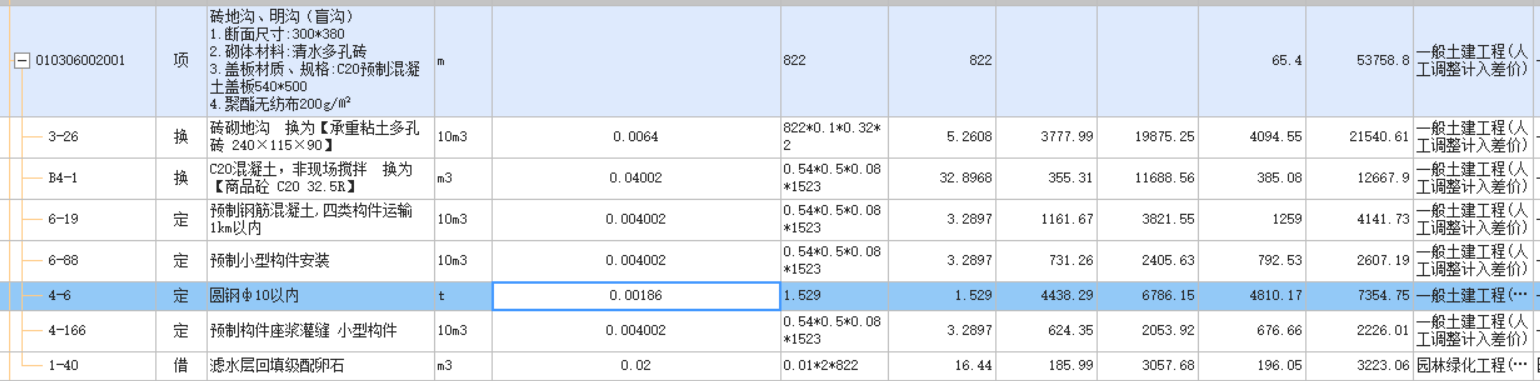Click the 园林绿化工程 category cell
The height and width of the screenshot is (381, 1540).
pyautogui.click(x=1473, y=366)
